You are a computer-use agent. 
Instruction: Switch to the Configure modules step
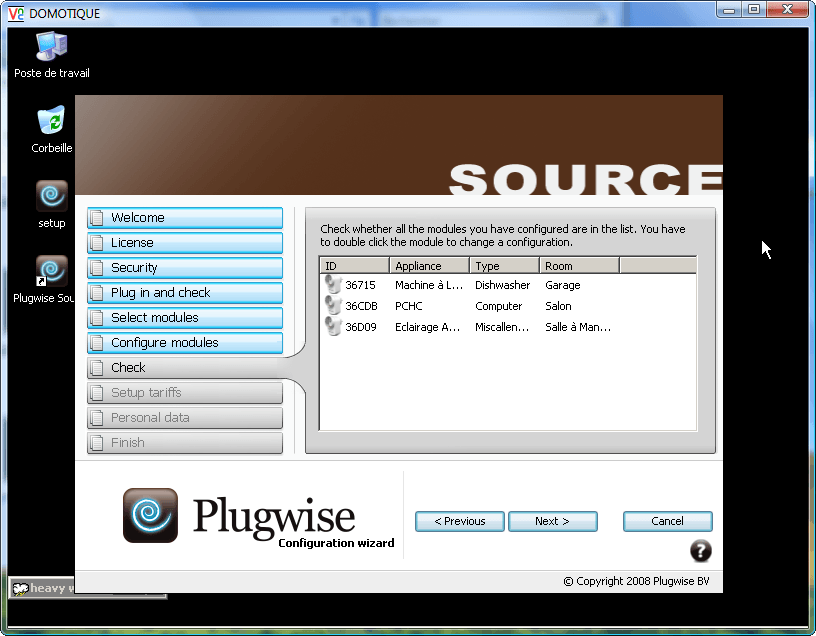pos(185,342)
